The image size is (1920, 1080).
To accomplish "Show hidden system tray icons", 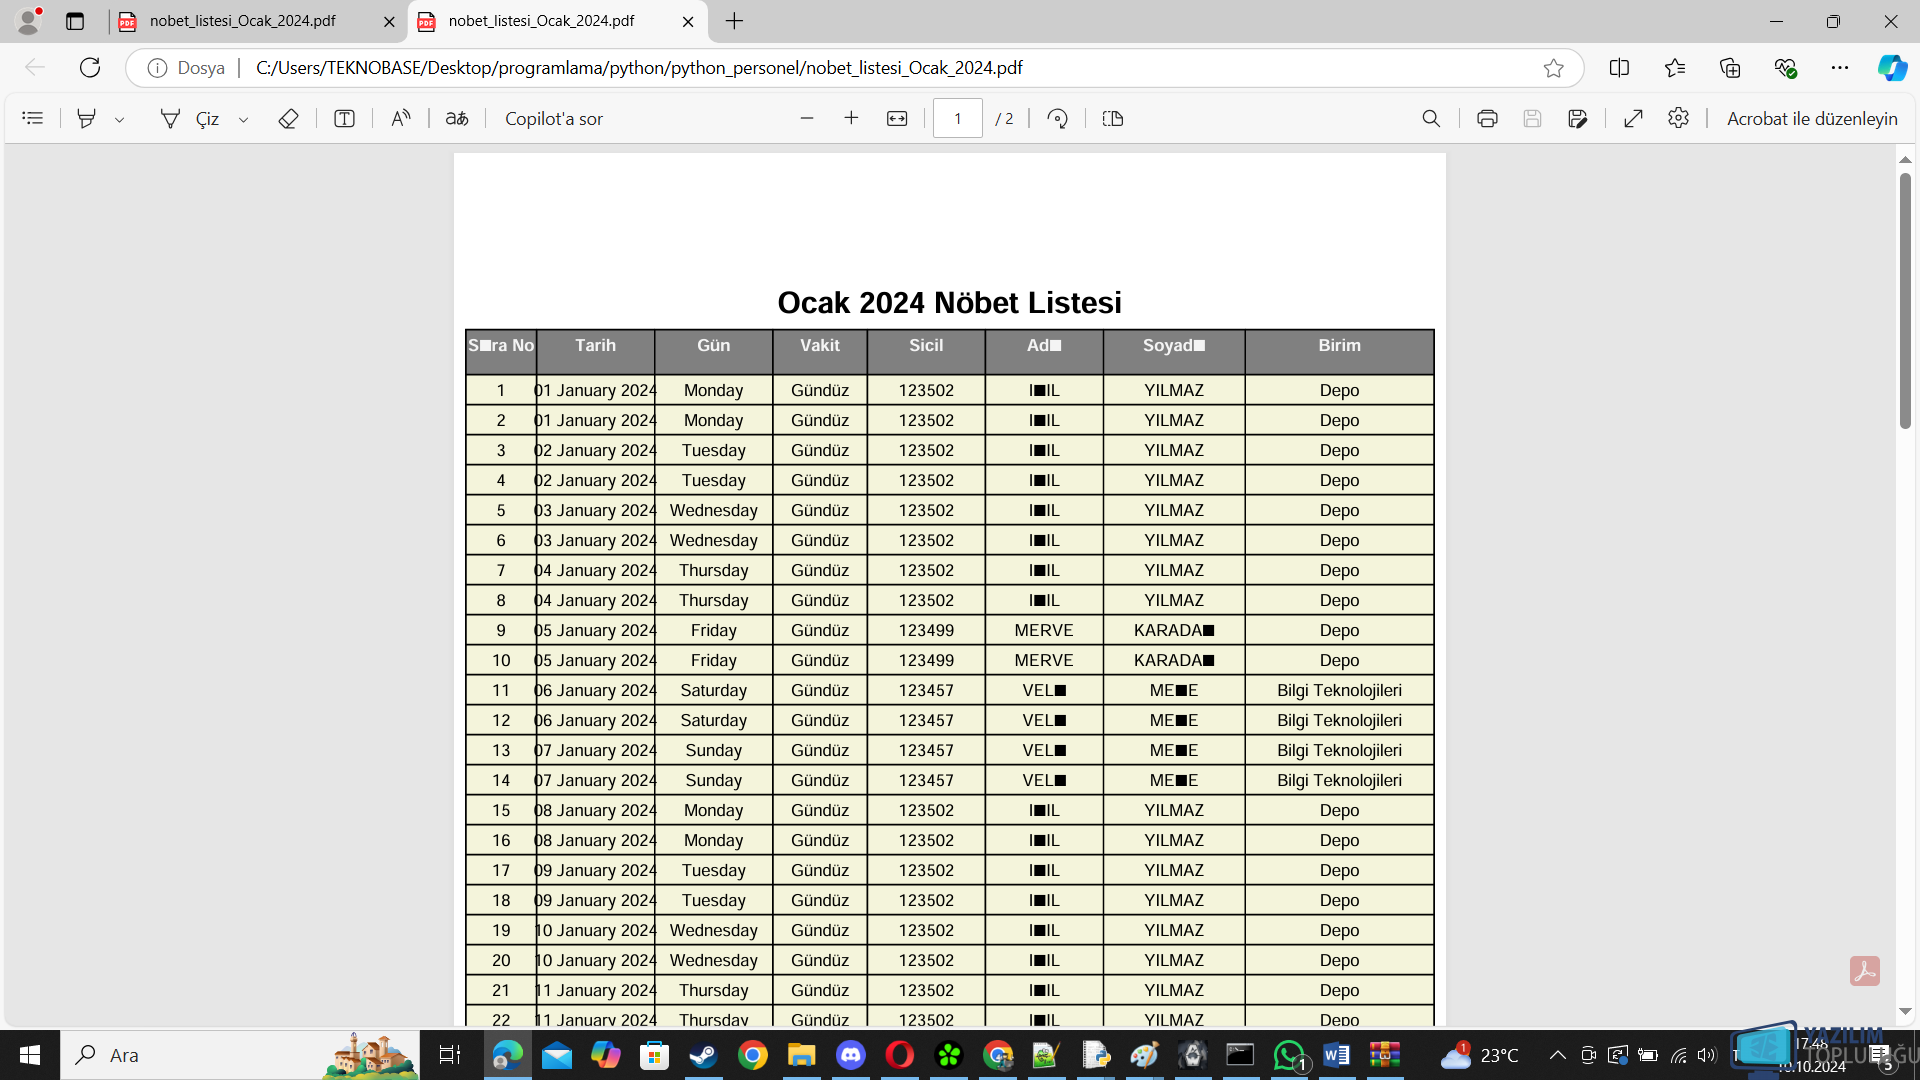I will point(1557,1055).
